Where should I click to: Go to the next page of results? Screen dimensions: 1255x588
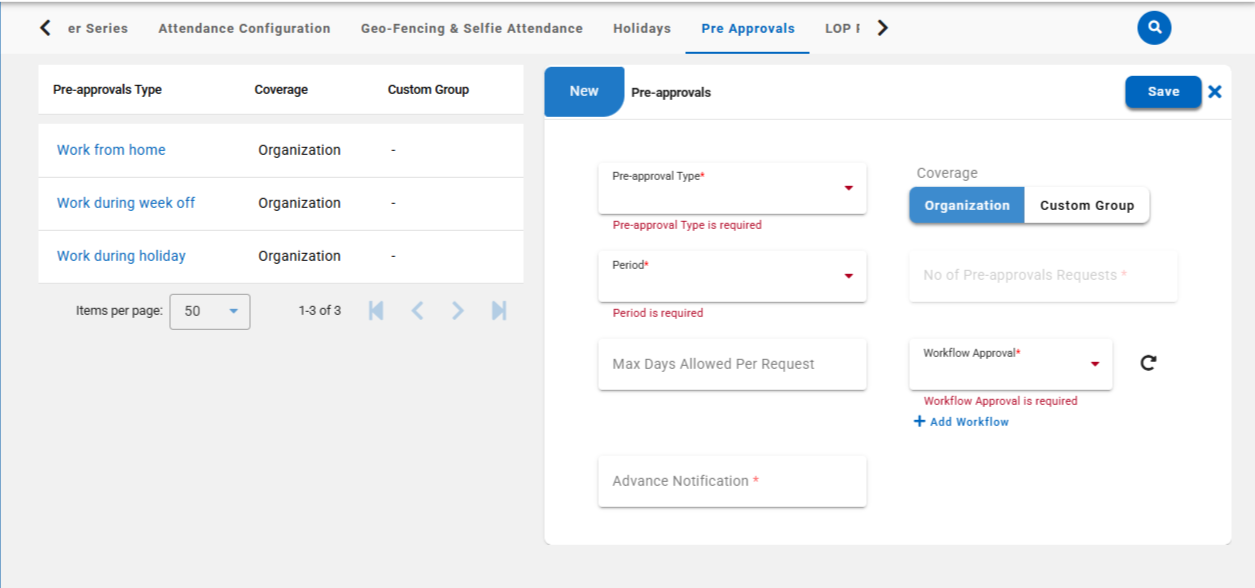[x=458, y=311]
